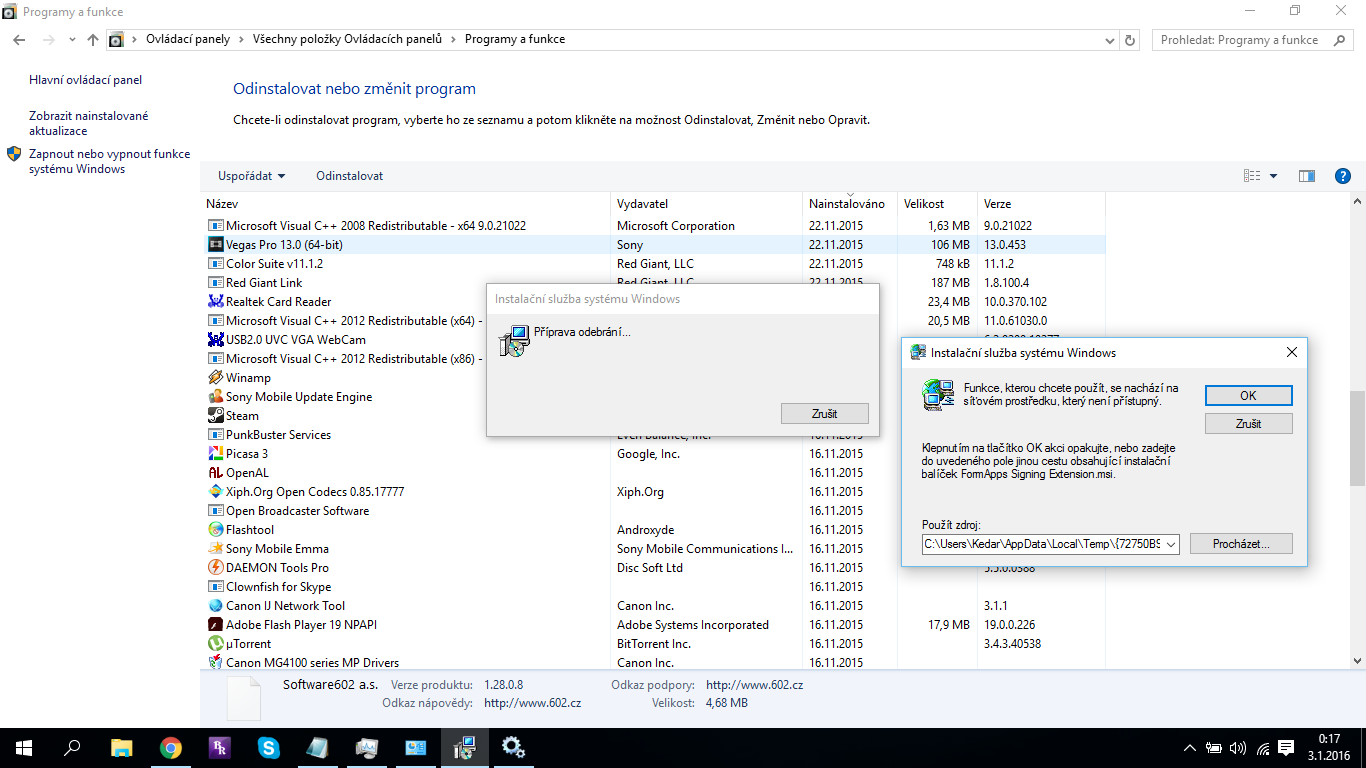Image resolution: width=1366 pixels, height=768 pixels.
Task: Click the volume icon in system tray
Action: tap(1238, 748)
